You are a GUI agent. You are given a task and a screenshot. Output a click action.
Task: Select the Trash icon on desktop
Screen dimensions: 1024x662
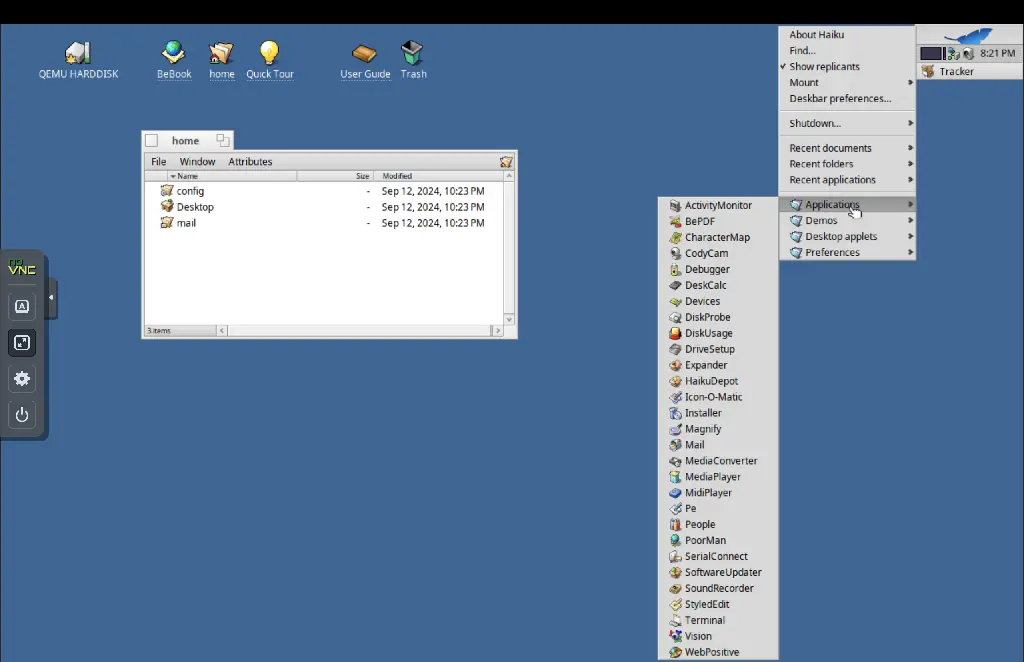click(412, 53)
